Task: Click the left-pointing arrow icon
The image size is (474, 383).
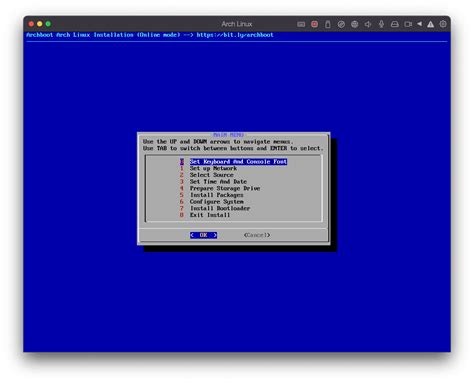Action: point(419,24)
